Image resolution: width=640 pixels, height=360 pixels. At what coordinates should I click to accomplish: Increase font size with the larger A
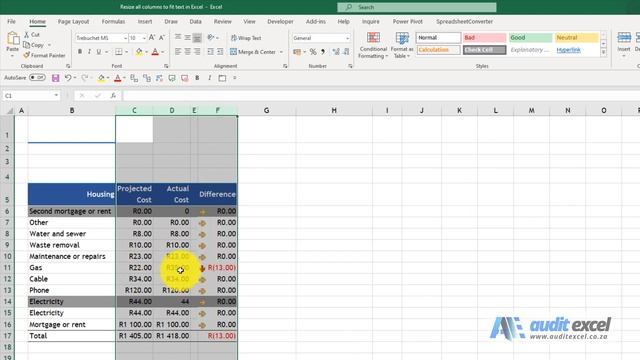click(152, 38)
